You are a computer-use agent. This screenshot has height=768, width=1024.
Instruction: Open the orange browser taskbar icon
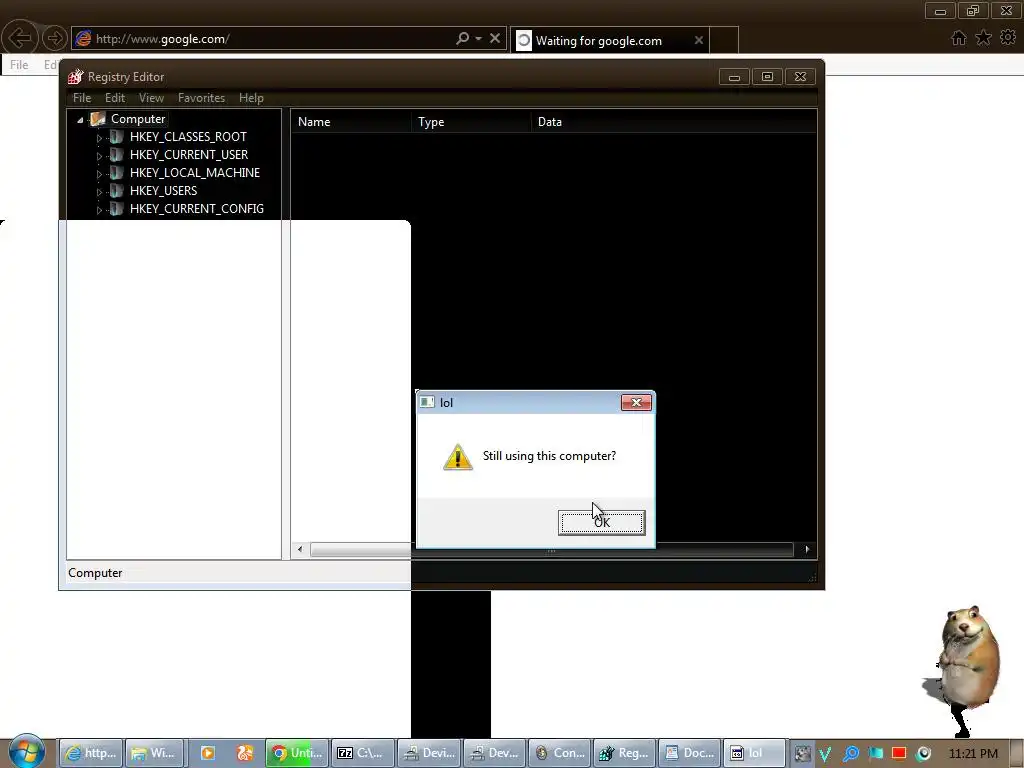pos(245,753)
